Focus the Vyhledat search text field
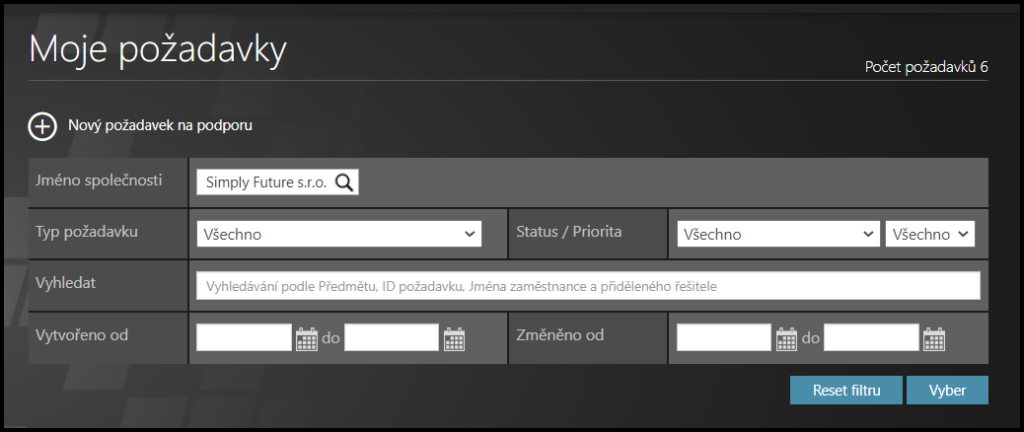 coord(588,287)
